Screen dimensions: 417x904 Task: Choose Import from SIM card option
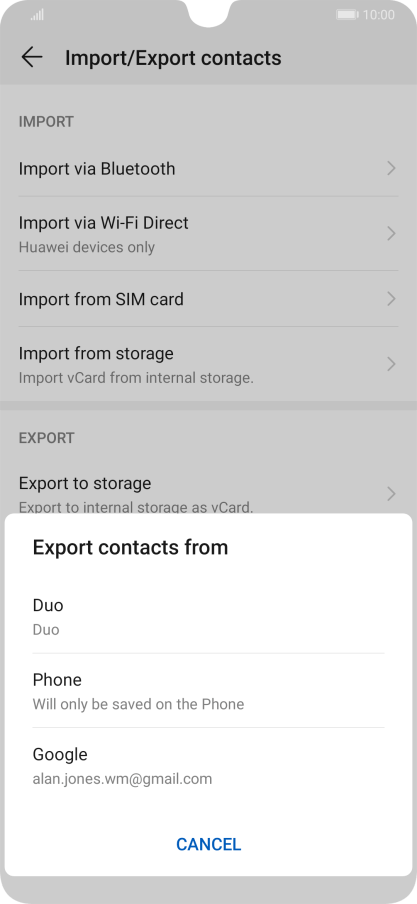click(208, 299)
